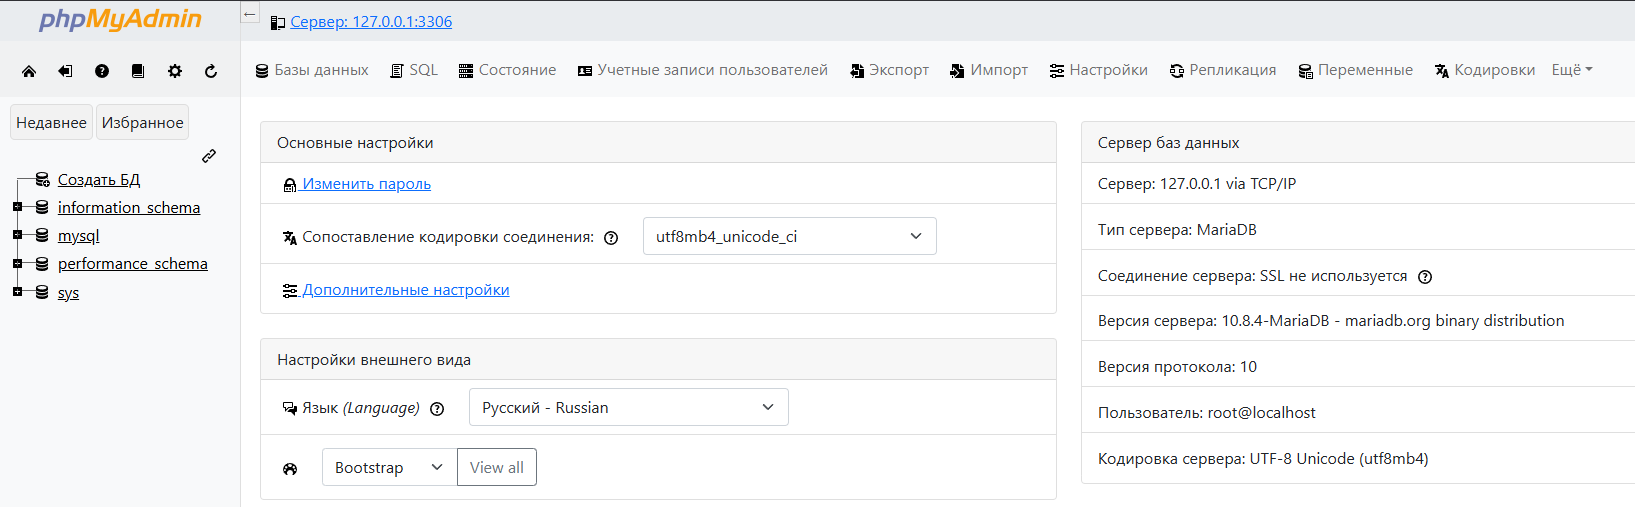Click database icon beside performance_schema

point(42,264)
